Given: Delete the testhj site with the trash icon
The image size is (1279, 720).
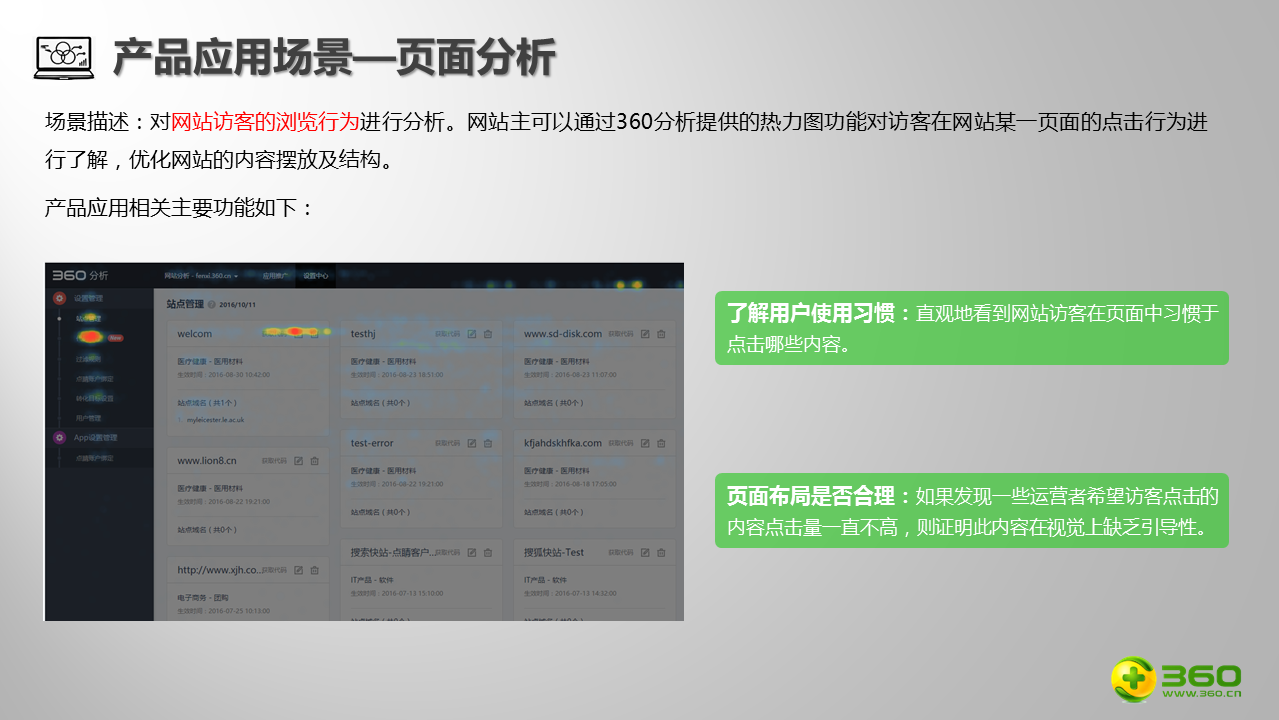Looking at the screenshot, I should (488, 334).
